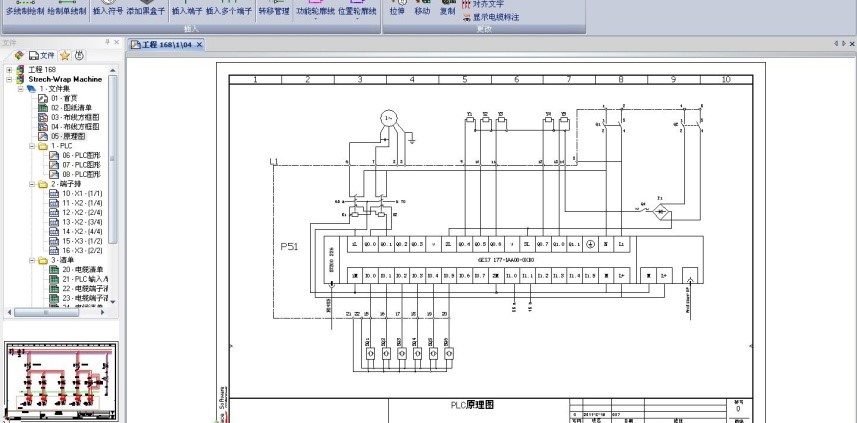Collapse the 1 - 文件集 node
Image resolution: width=857 pixels, height=423 pixels.
20,89
